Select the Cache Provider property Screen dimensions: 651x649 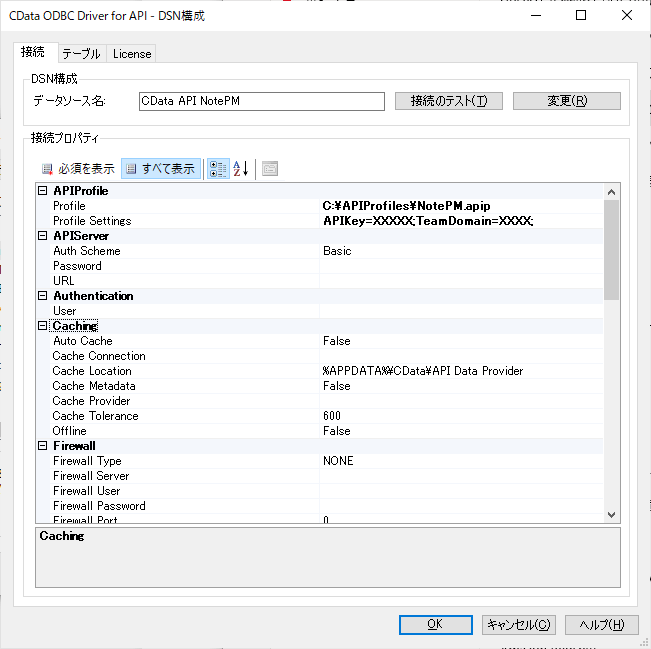(91, 401)
